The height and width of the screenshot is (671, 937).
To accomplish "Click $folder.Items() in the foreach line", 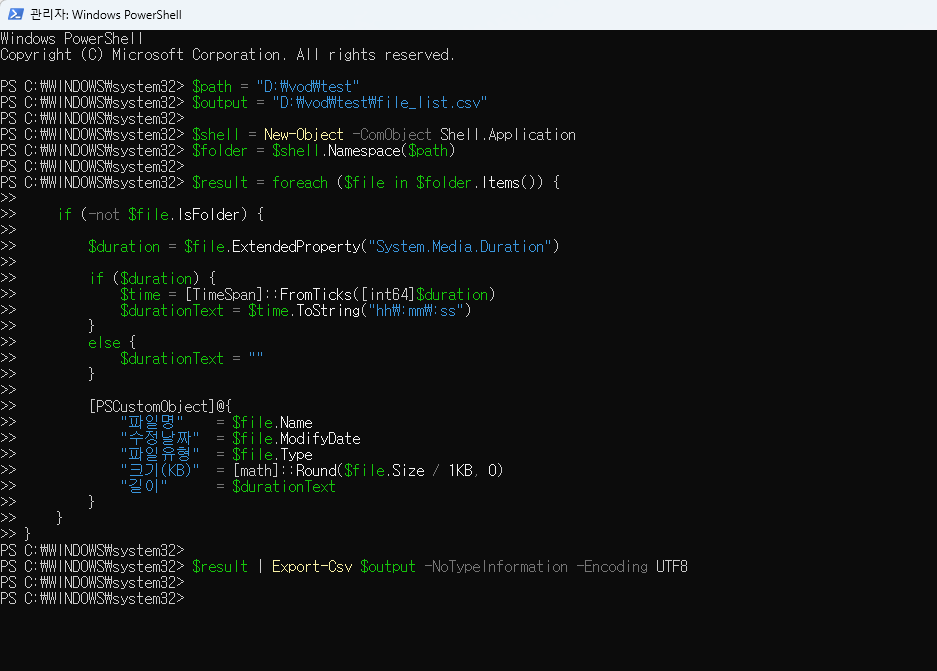I will click(479, 183).
